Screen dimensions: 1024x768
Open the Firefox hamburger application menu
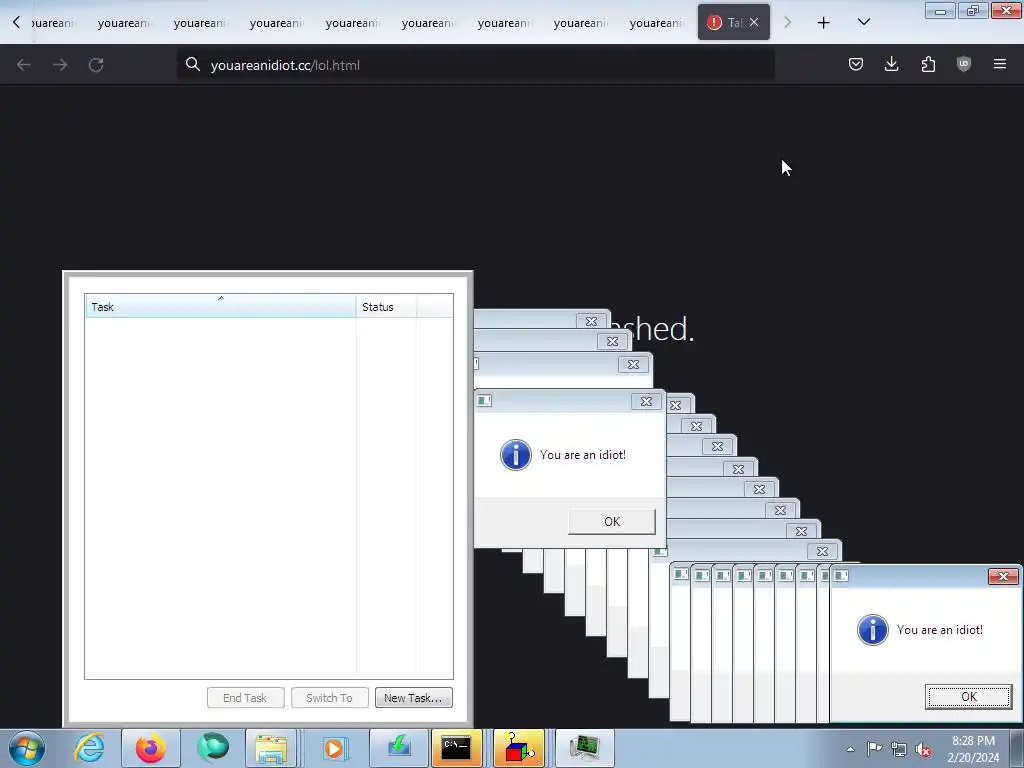tap(1000, 64)
